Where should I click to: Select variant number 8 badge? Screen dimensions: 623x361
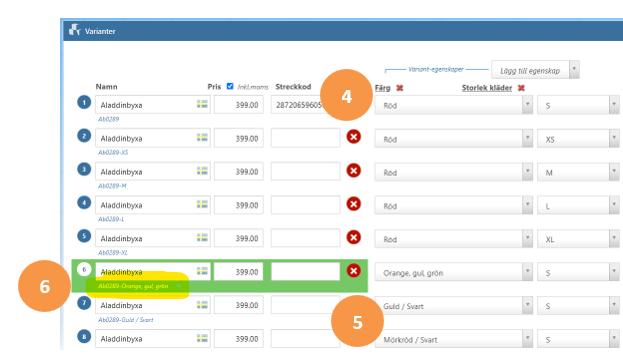(84, 337)
